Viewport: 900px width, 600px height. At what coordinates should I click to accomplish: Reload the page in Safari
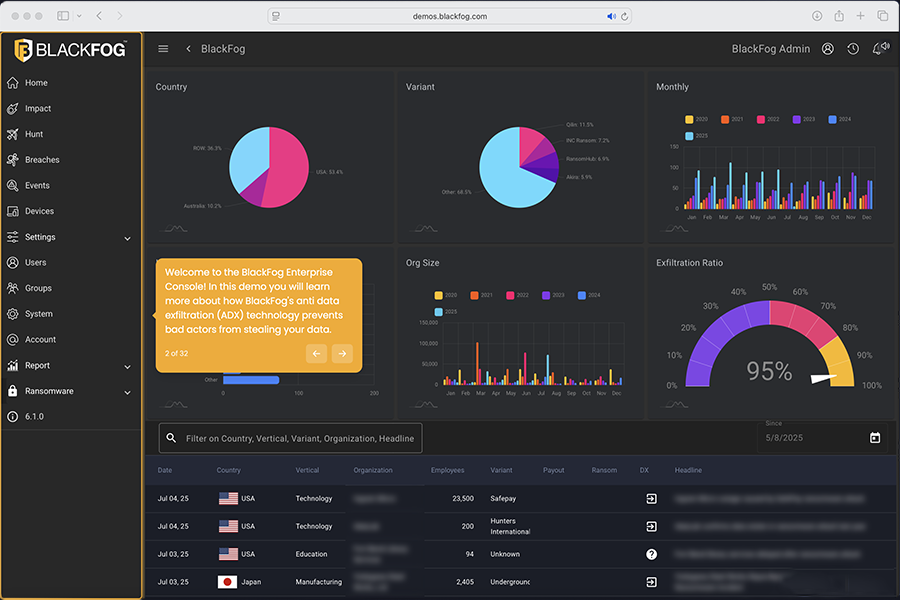click(x=624, y=16)
